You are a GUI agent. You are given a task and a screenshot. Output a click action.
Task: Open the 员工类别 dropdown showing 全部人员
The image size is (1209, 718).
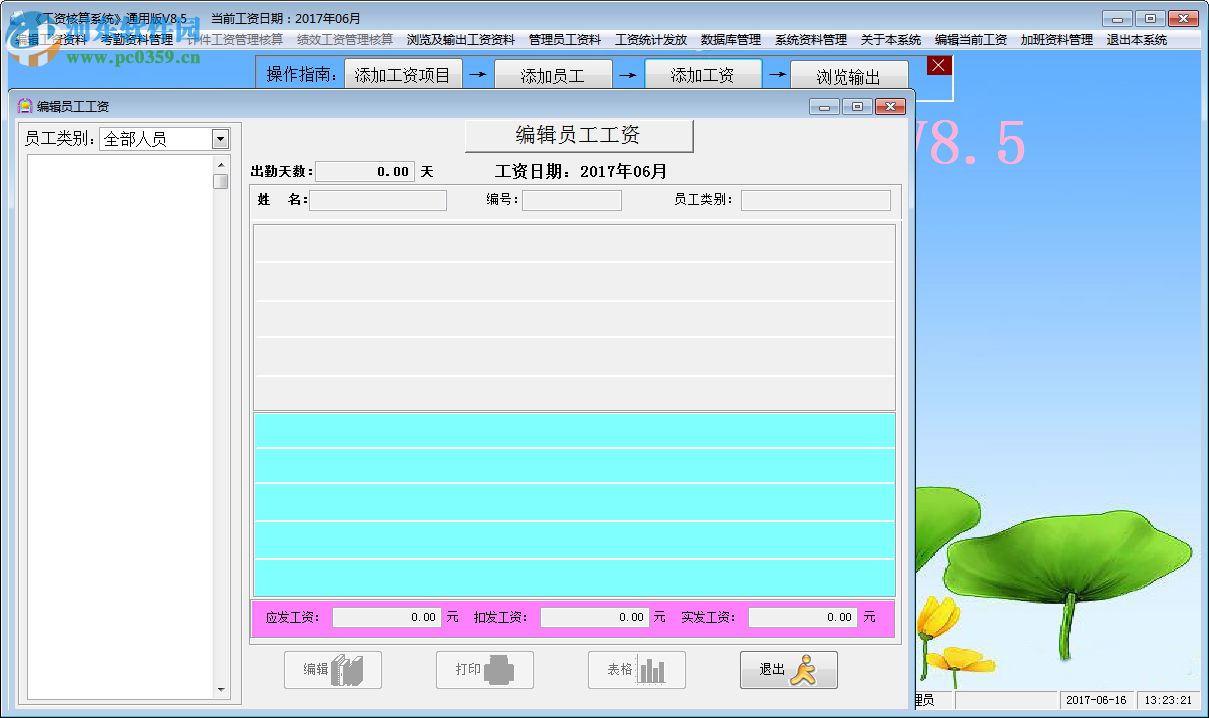tap(222, 138)
